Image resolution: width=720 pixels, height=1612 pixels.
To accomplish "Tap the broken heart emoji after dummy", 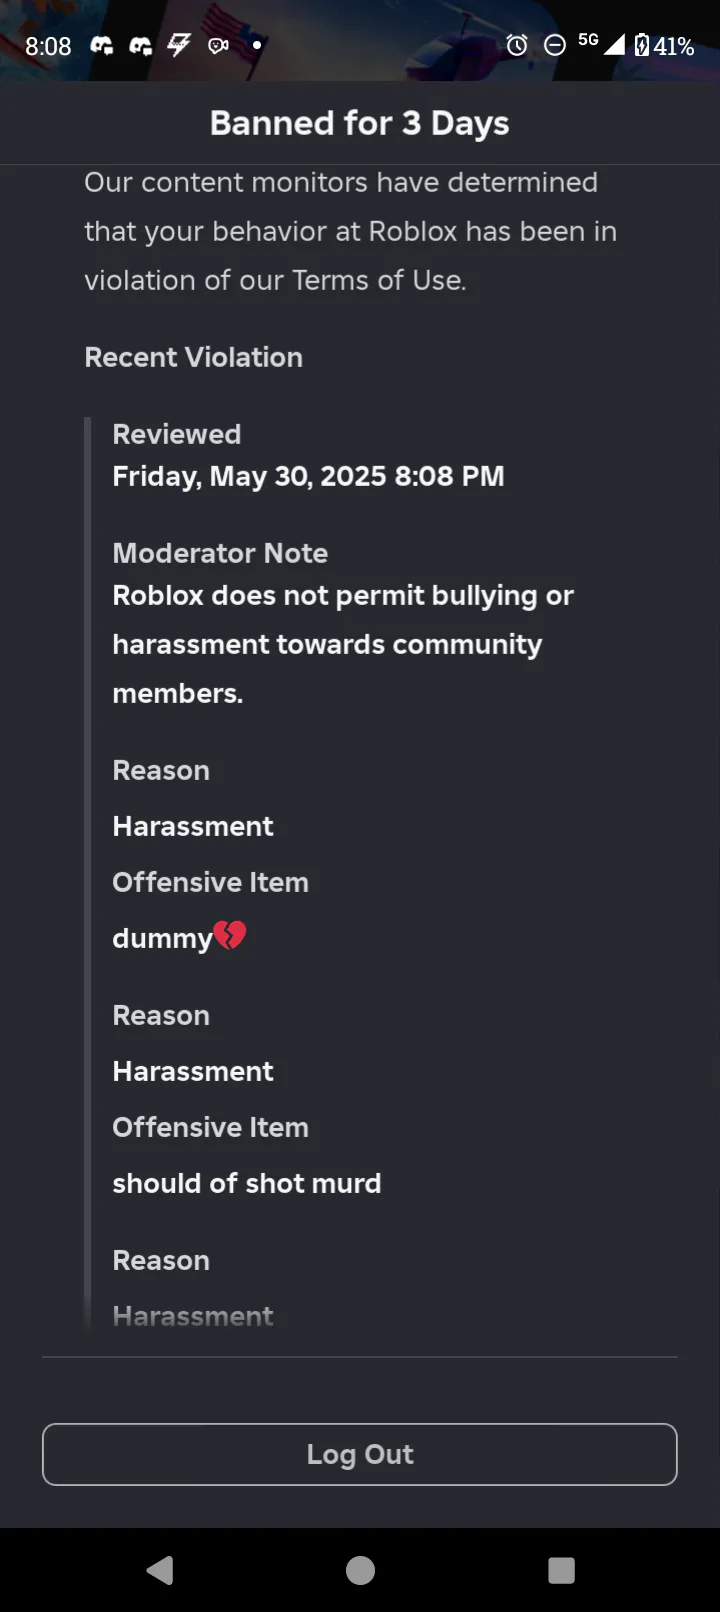I will (230, 936).
